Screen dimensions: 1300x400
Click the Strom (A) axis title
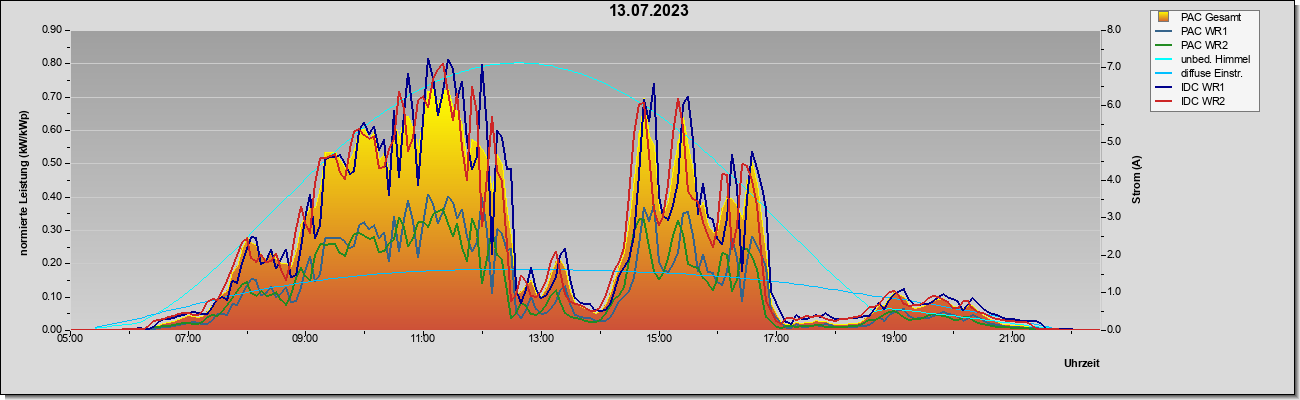pos(1137,180)
